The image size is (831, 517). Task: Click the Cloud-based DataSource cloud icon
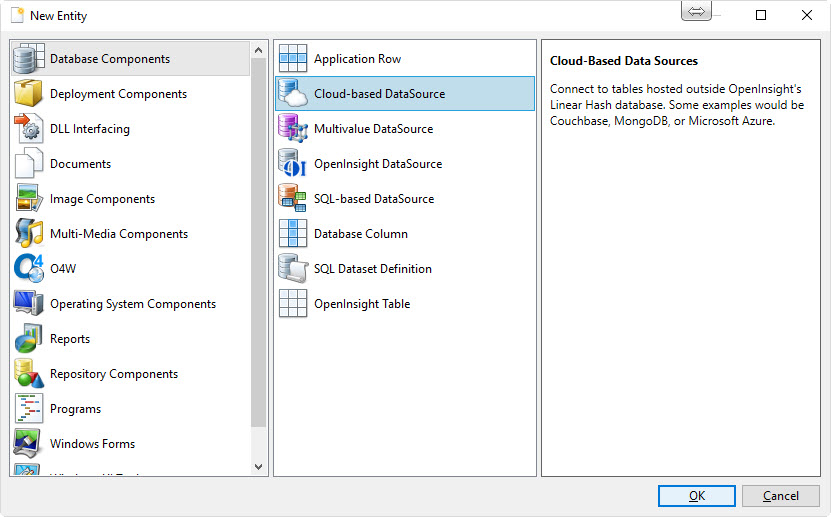(293, 93)
